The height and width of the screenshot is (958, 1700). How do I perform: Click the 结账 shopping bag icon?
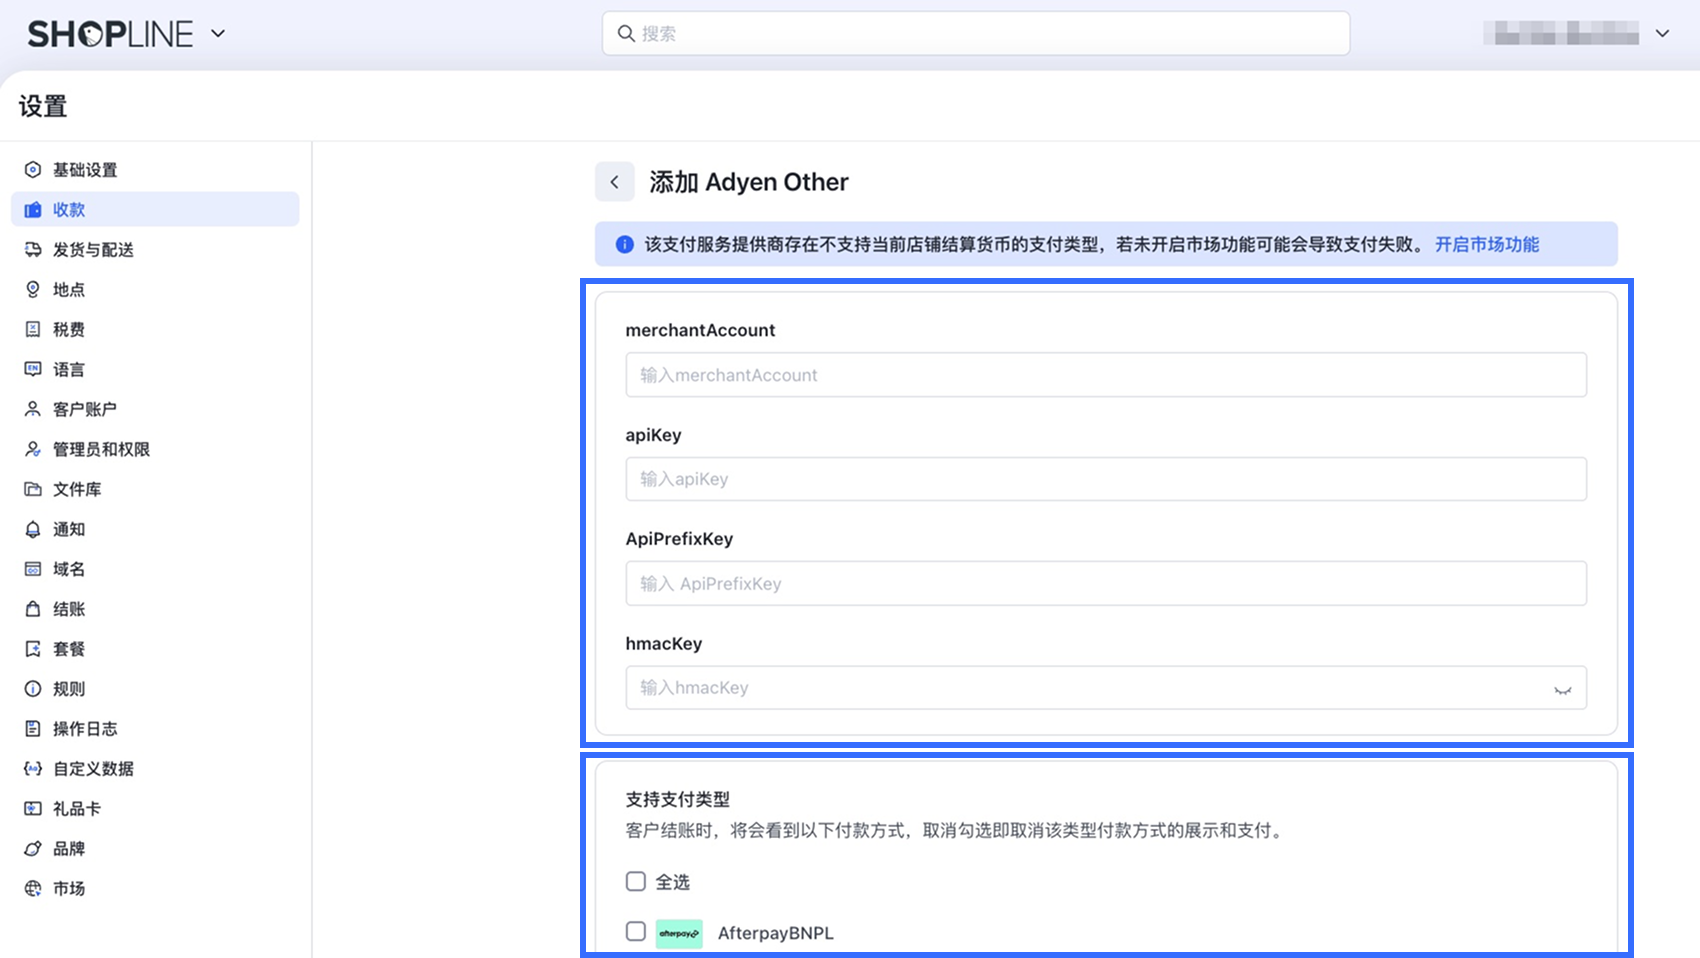tap(33, 610)
